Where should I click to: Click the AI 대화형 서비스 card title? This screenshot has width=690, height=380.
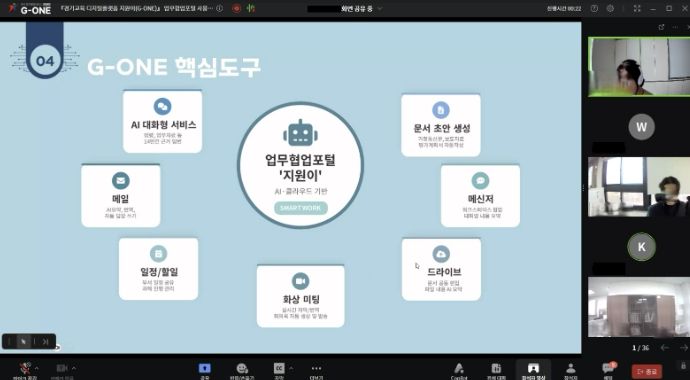click(163, 125)
